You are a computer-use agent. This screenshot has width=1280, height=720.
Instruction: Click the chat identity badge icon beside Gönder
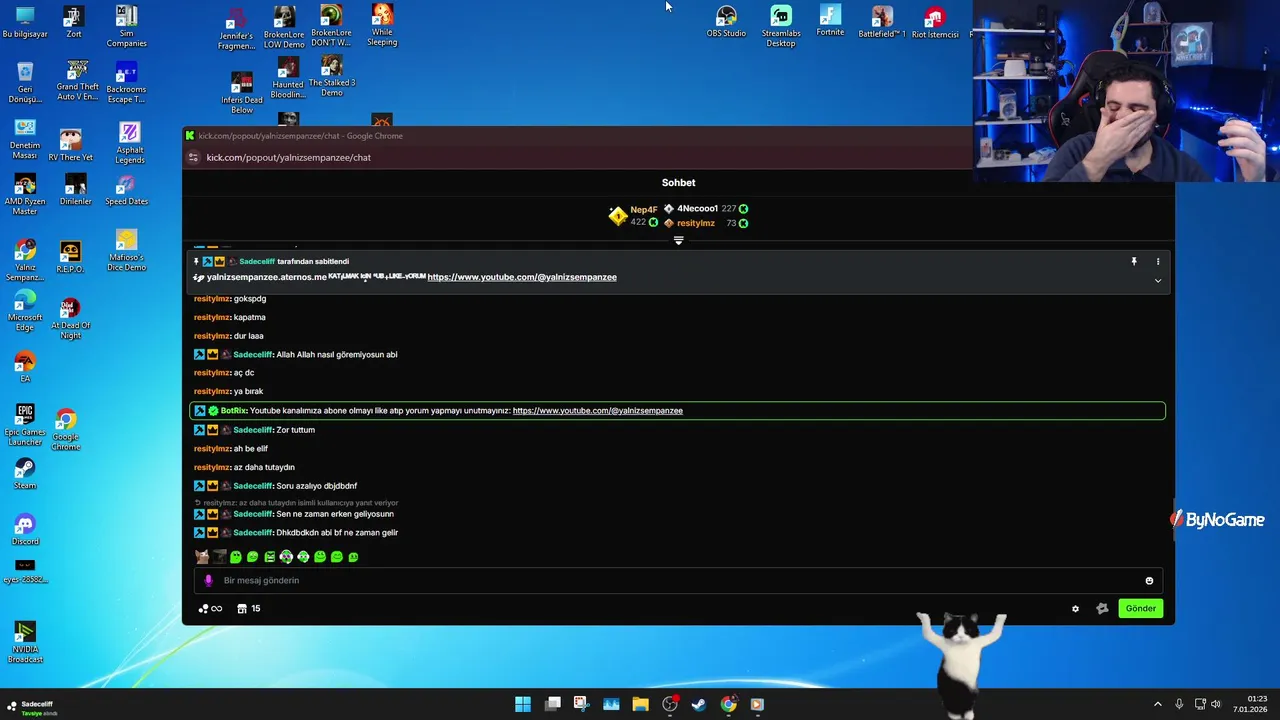point(1102,609)
